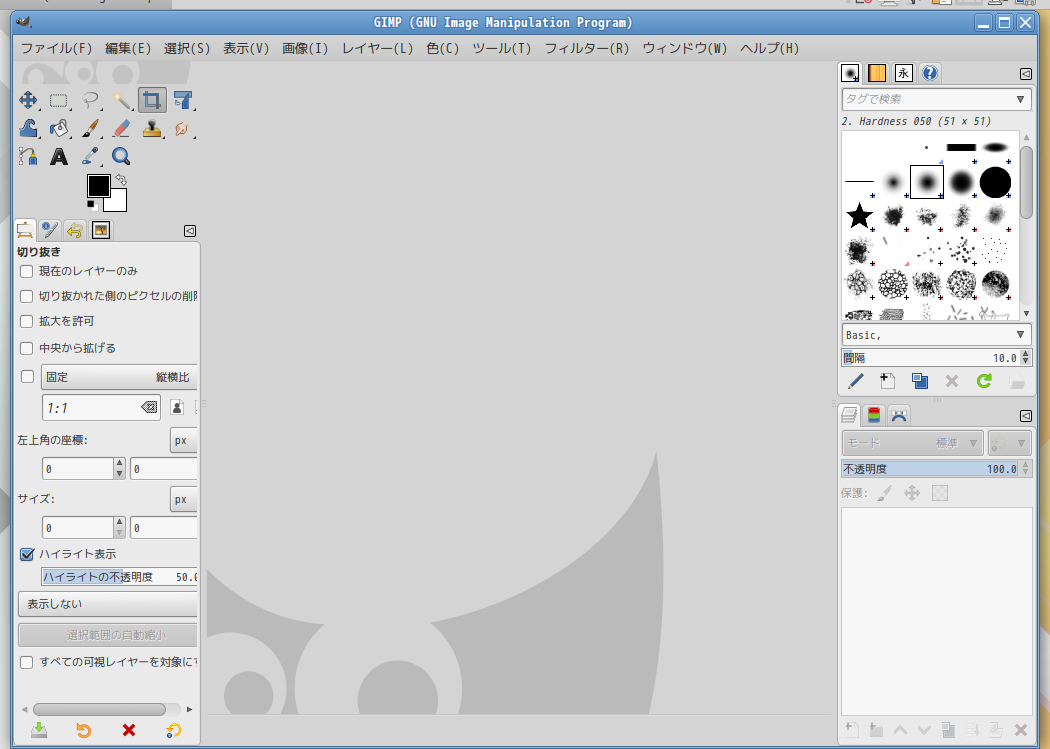1050x749 pixels.
Task: Select the Smudge tool
Action: coord(182,128)
